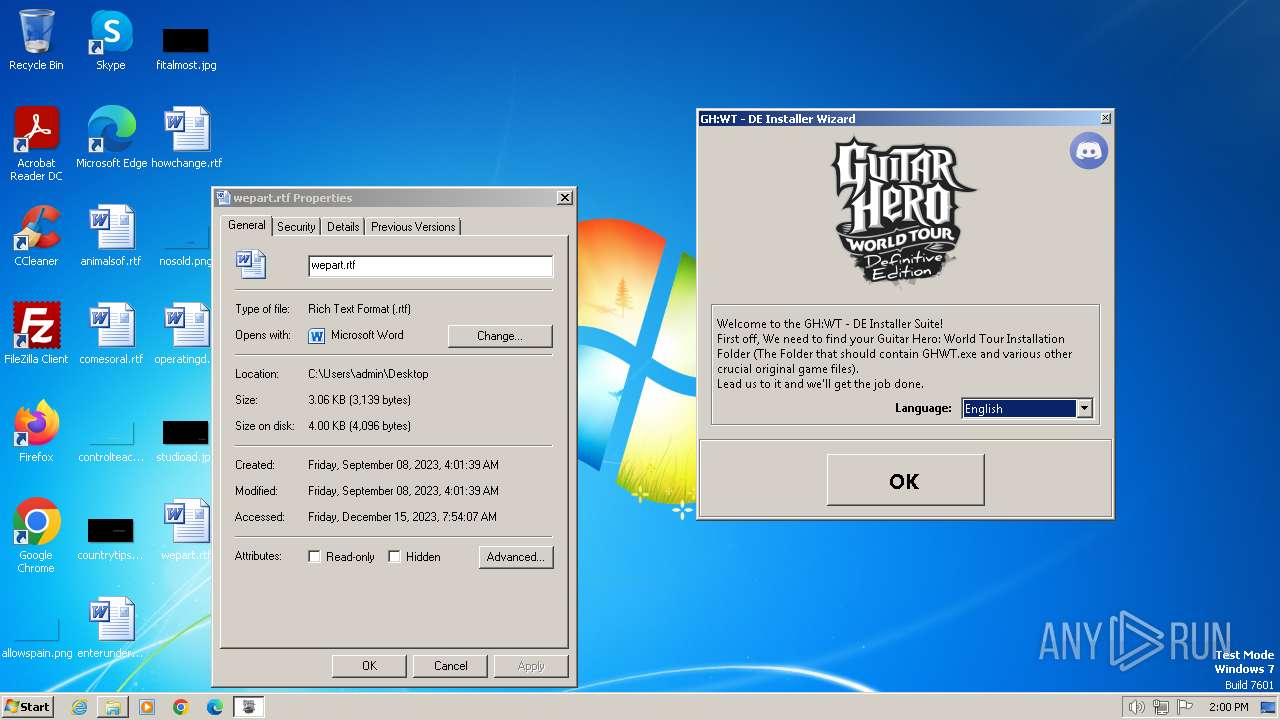Click the Microsoft Word opens-with text
The width and height of the screenshot is (1280, 720).
[367, 335]
